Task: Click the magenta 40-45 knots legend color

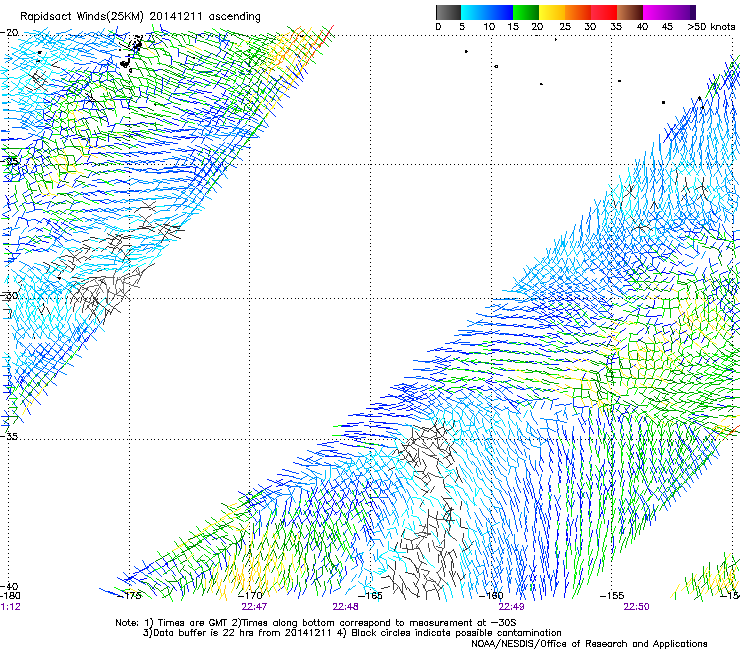Action: [656, 12]
